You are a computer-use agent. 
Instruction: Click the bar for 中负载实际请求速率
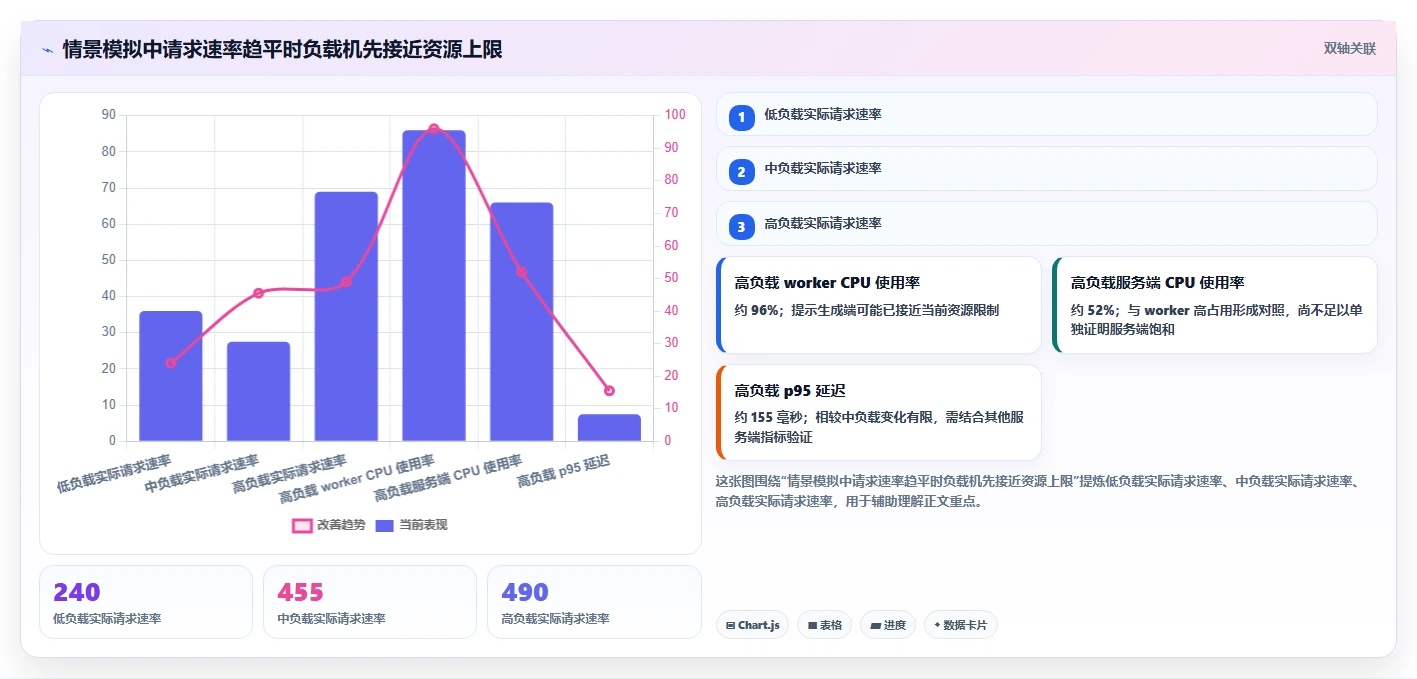point(258,391)
